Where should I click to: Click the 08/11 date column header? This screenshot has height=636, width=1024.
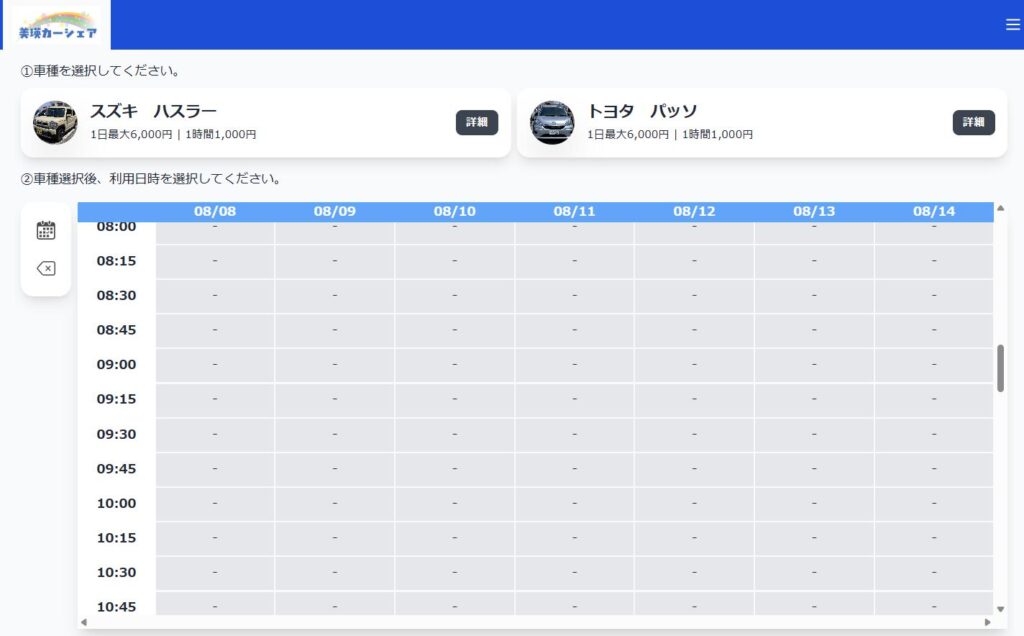574,212
